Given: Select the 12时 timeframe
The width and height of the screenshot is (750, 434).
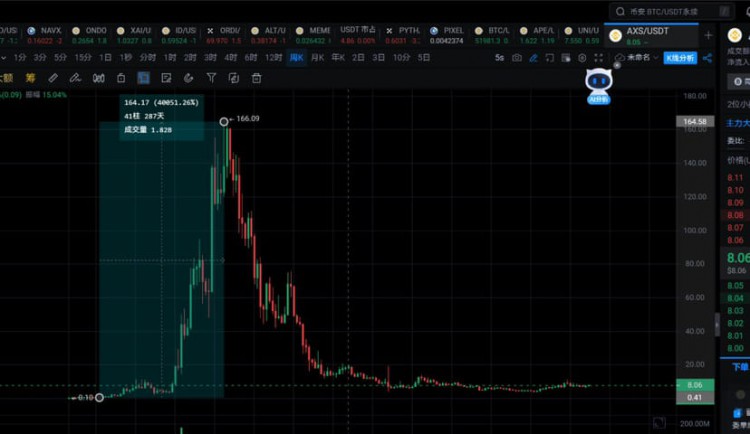Looking at the screenshot, I should pyautogui.click(x=274, y=57).
